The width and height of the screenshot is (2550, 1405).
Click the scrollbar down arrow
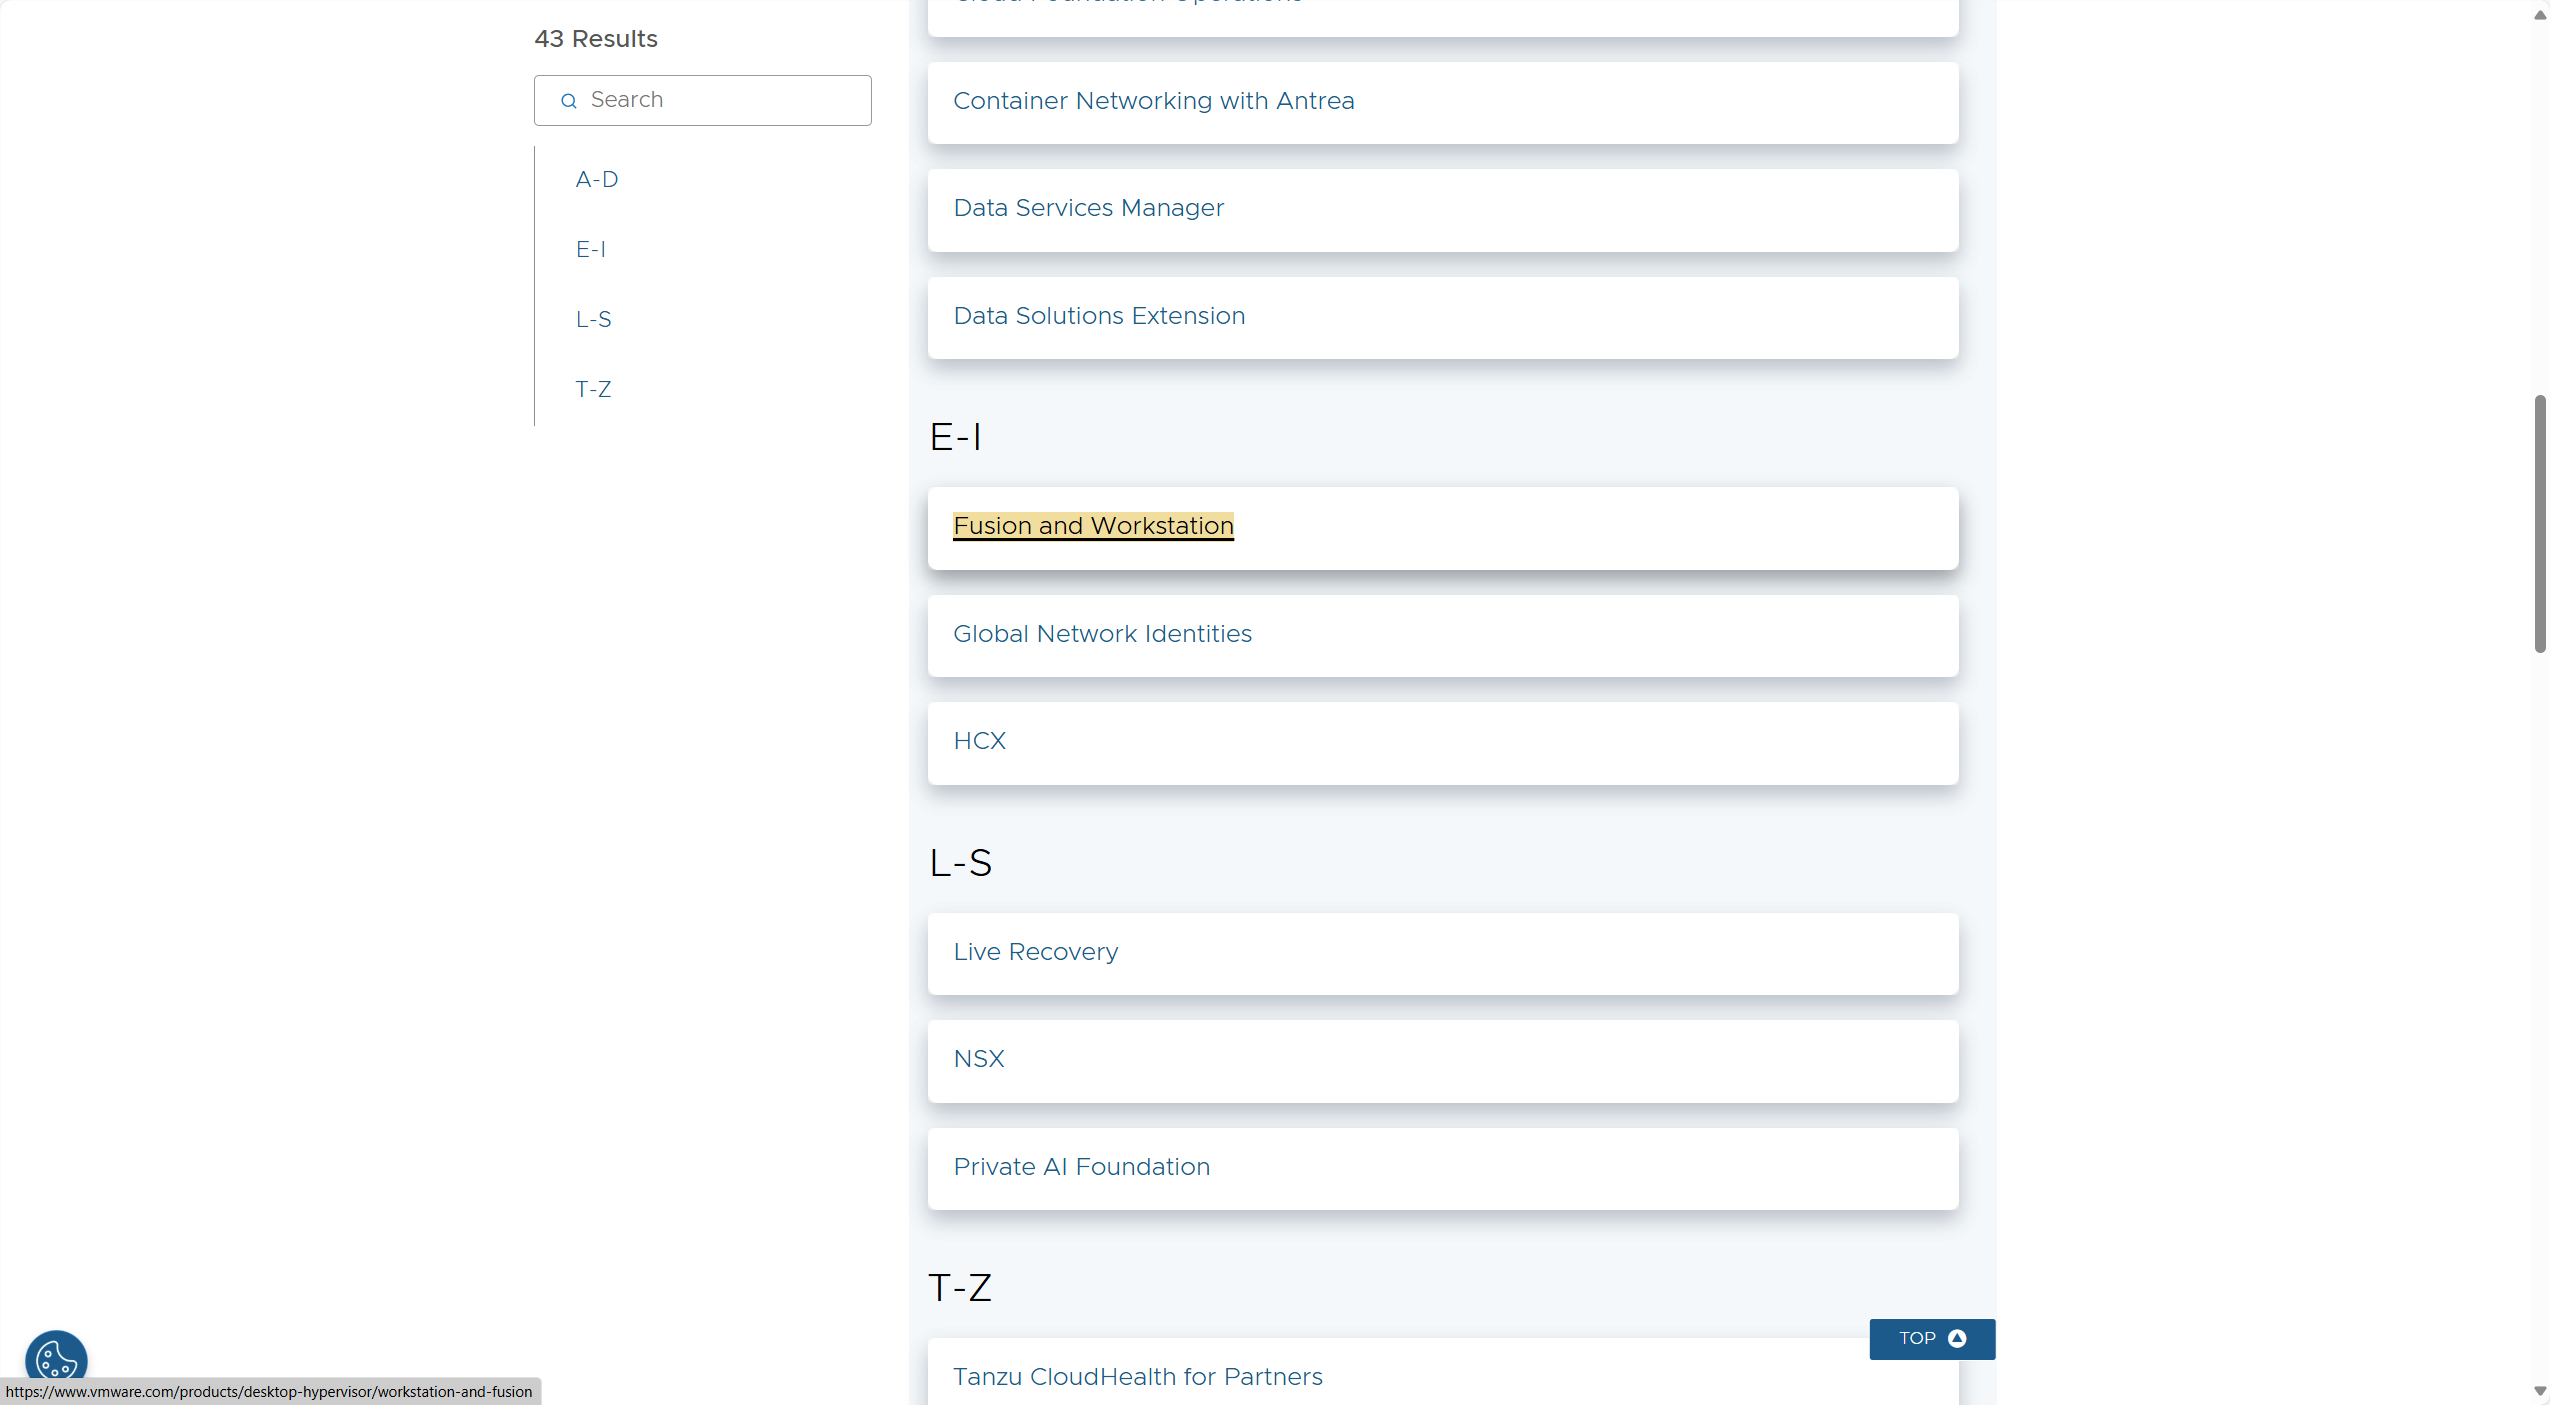click(2539, 1391)
